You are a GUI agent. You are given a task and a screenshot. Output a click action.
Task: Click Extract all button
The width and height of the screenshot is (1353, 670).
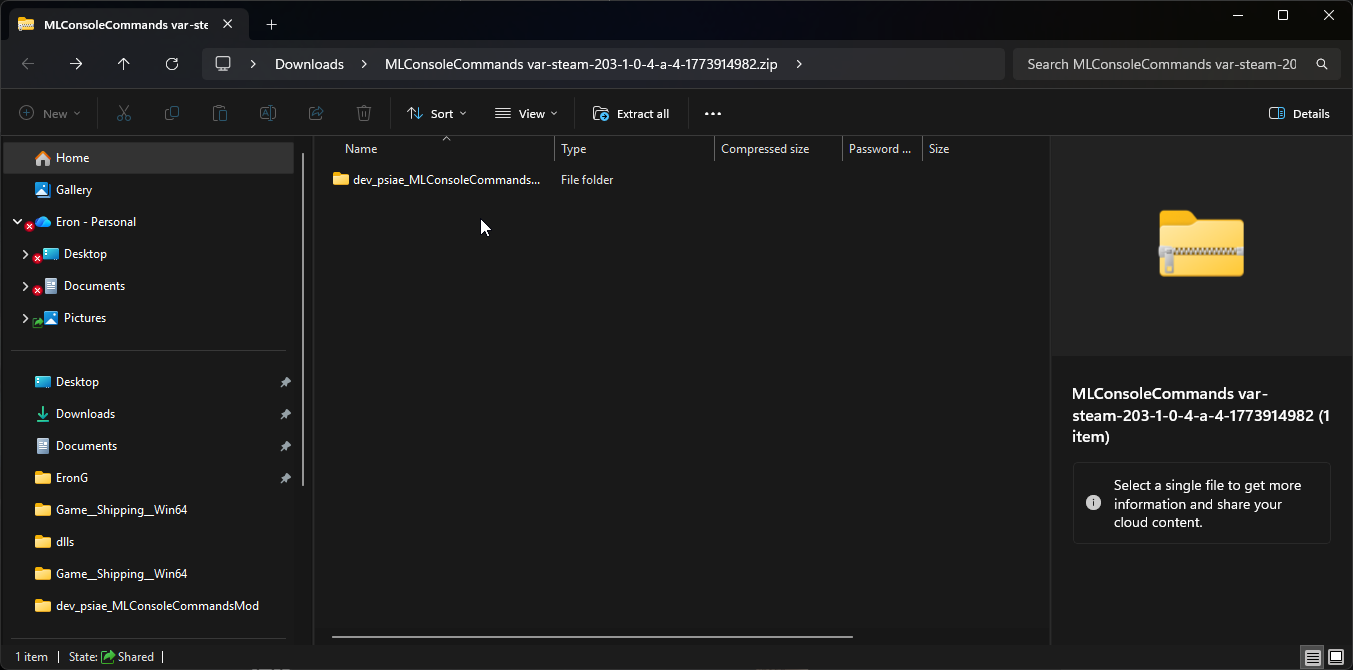(x=631, y=114)
